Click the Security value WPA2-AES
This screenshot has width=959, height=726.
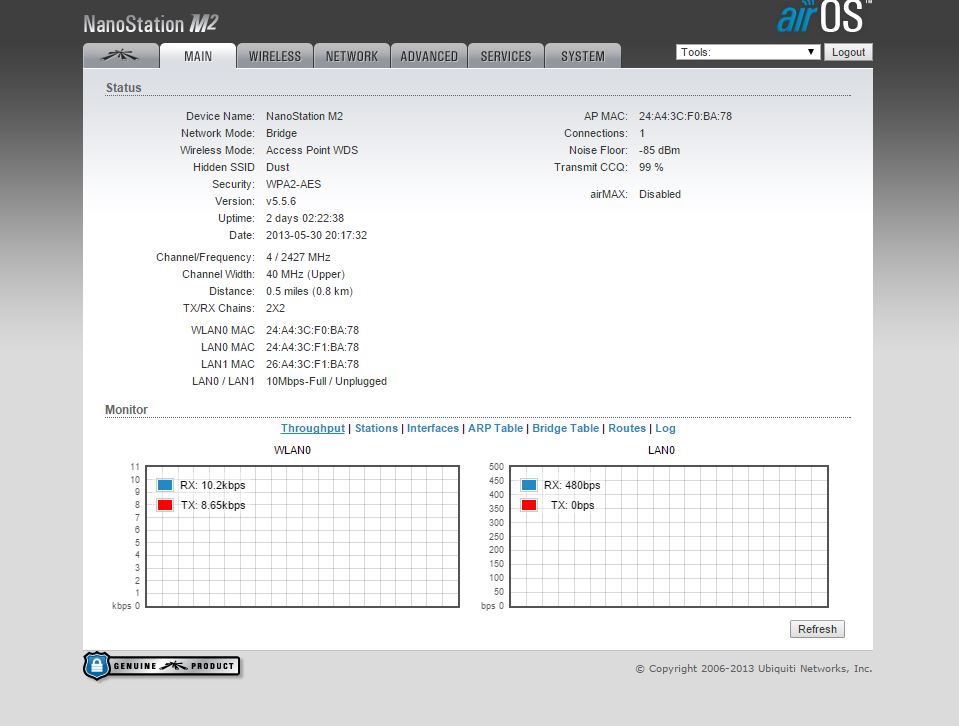[293, 185]
